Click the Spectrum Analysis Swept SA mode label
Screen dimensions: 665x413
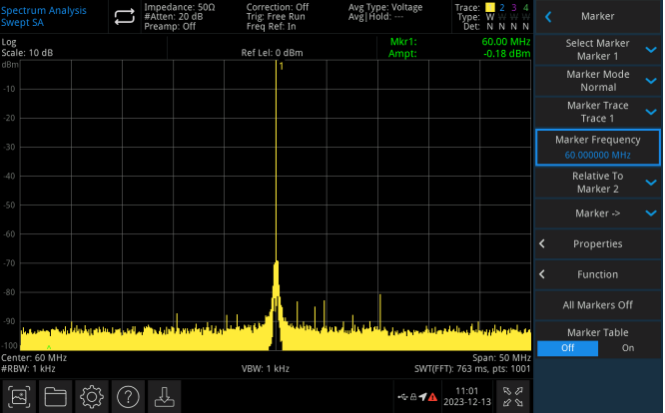click(x=44, y=17)
